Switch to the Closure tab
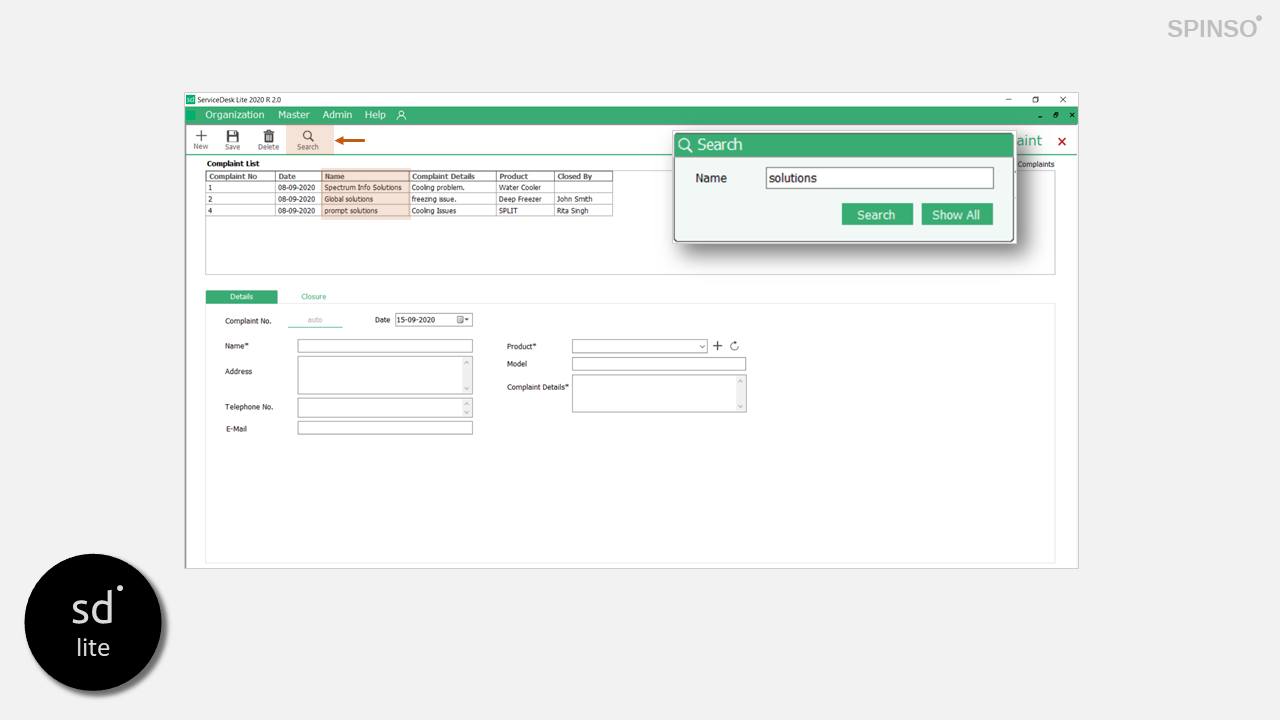Image resolution: width=1280 pixels, height=720 pixels. (x=314, y=297)
